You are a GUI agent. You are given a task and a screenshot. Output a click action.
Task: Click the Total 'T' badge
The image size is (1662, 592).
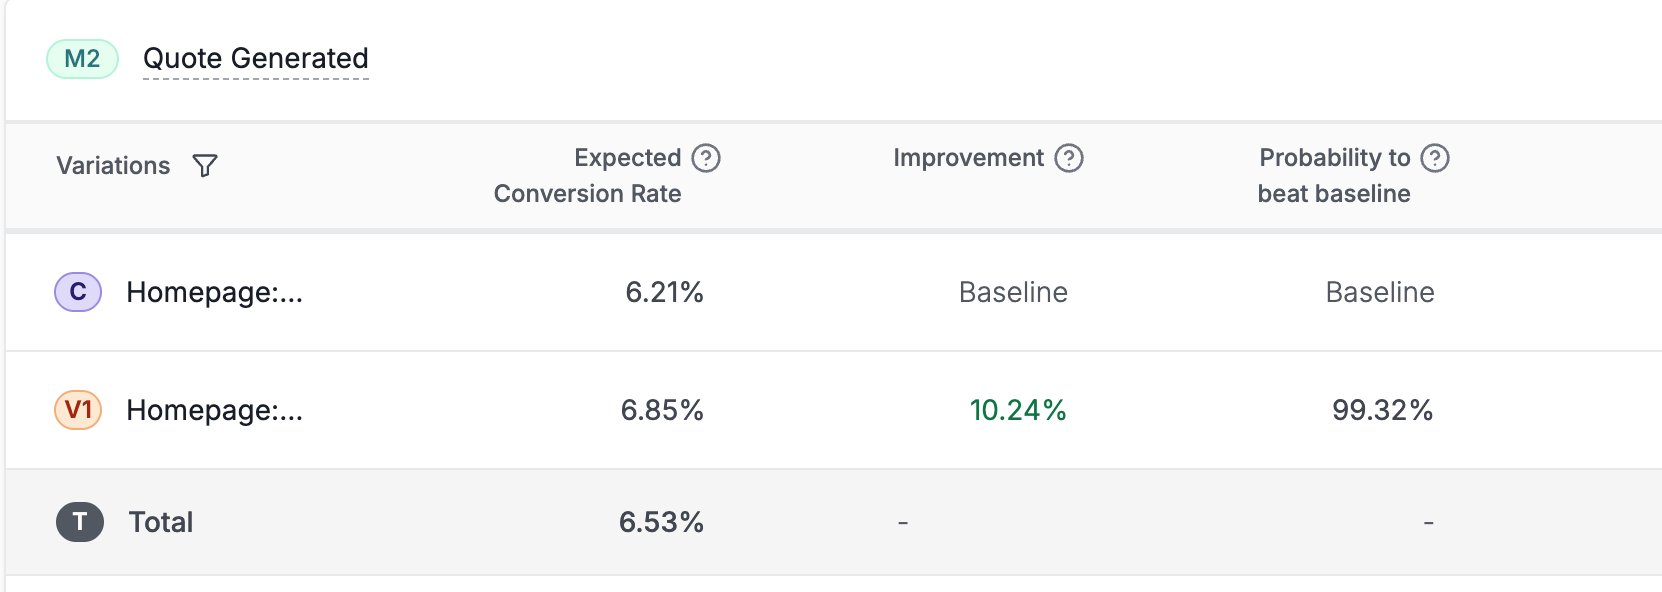point(80,522)
